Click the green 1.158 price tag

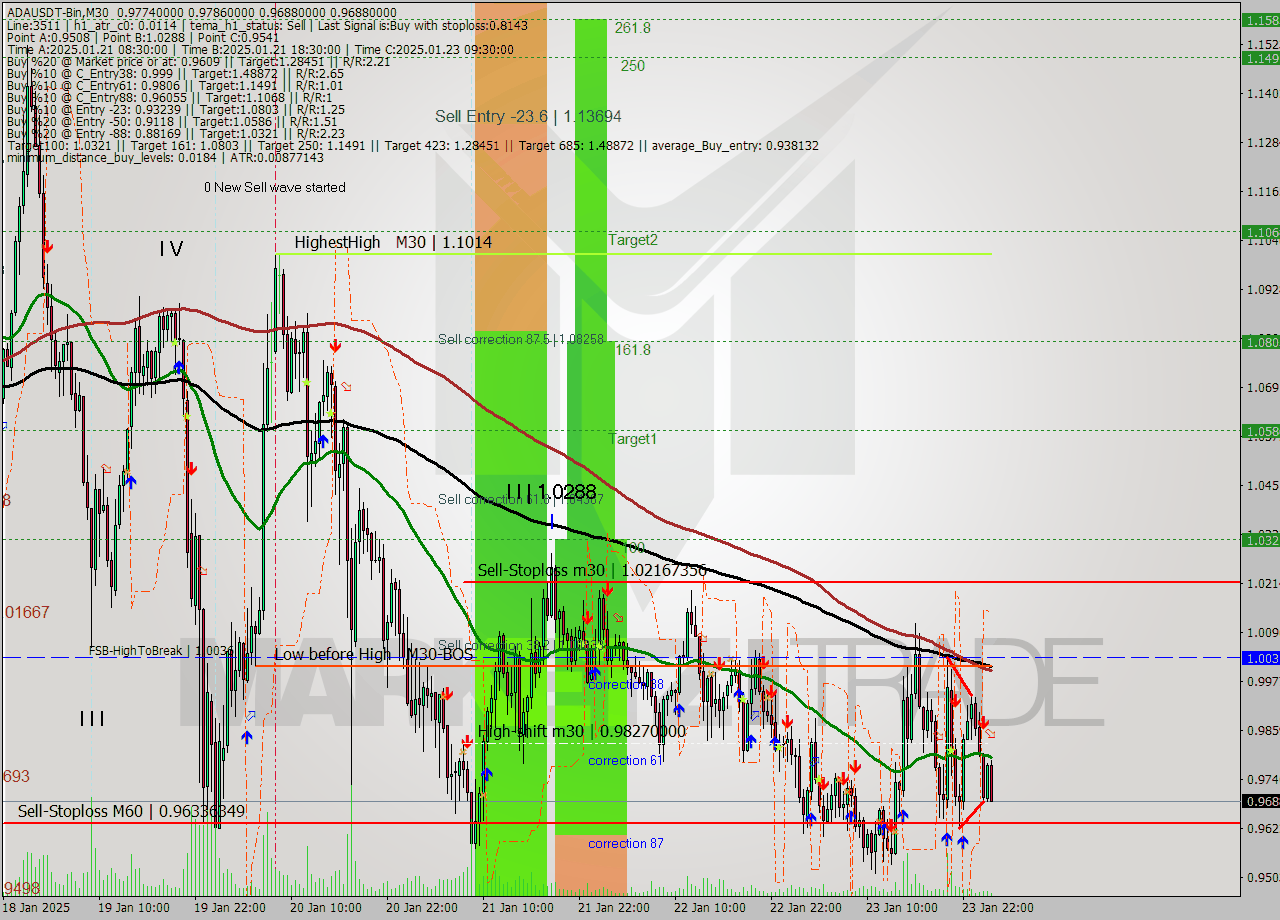click(1260, 19)
